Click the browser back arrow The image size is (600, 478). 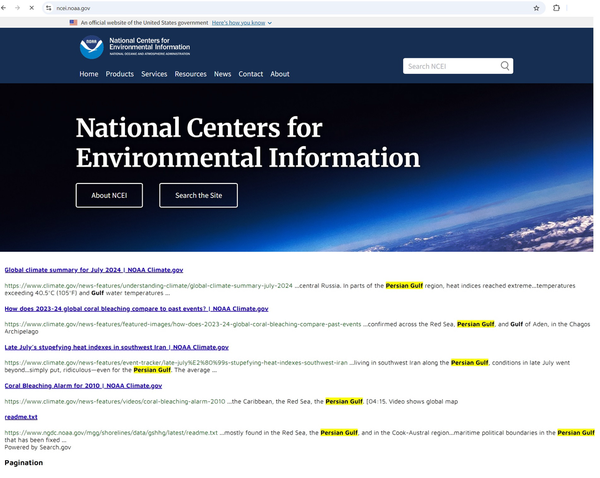(4, 8)
